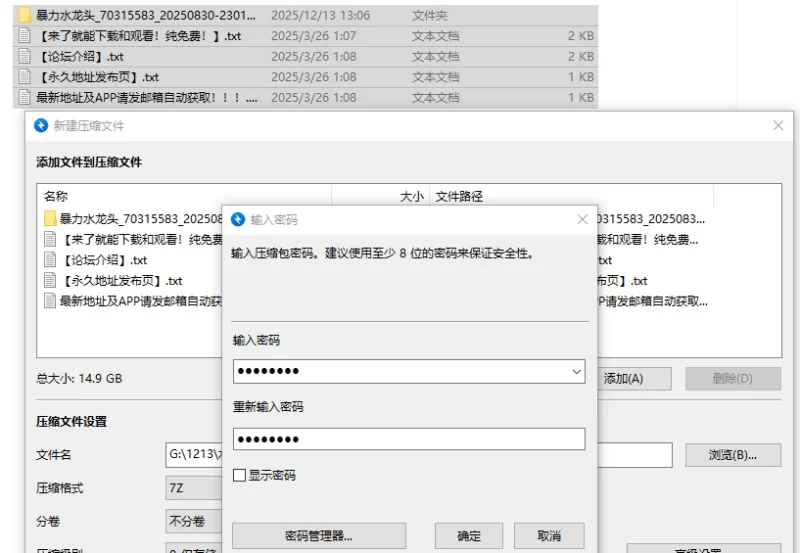Click the text file icon of 【论坛介绍】.txt in the file explorer

point(24,56)
